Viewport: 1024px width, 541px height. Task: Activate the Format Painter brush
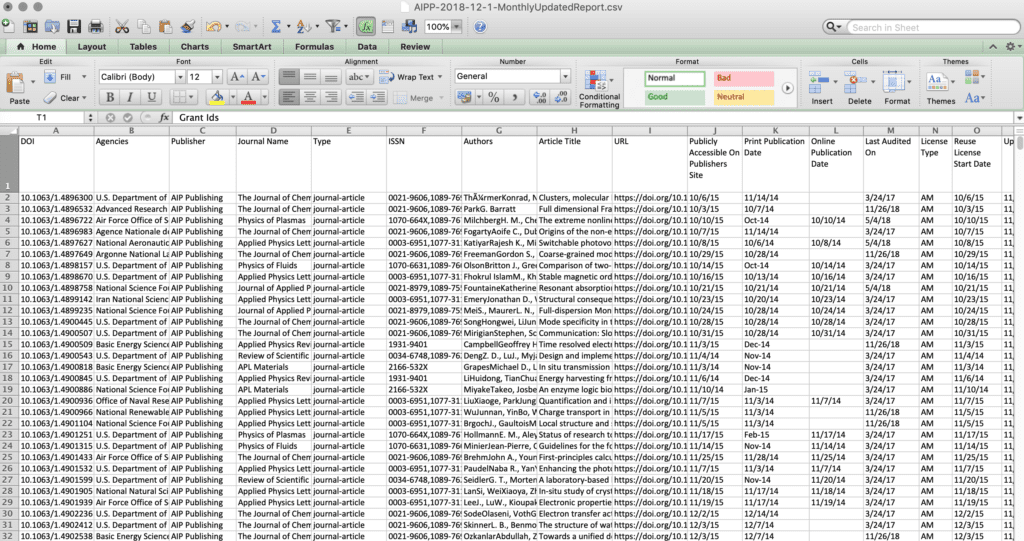188,27
